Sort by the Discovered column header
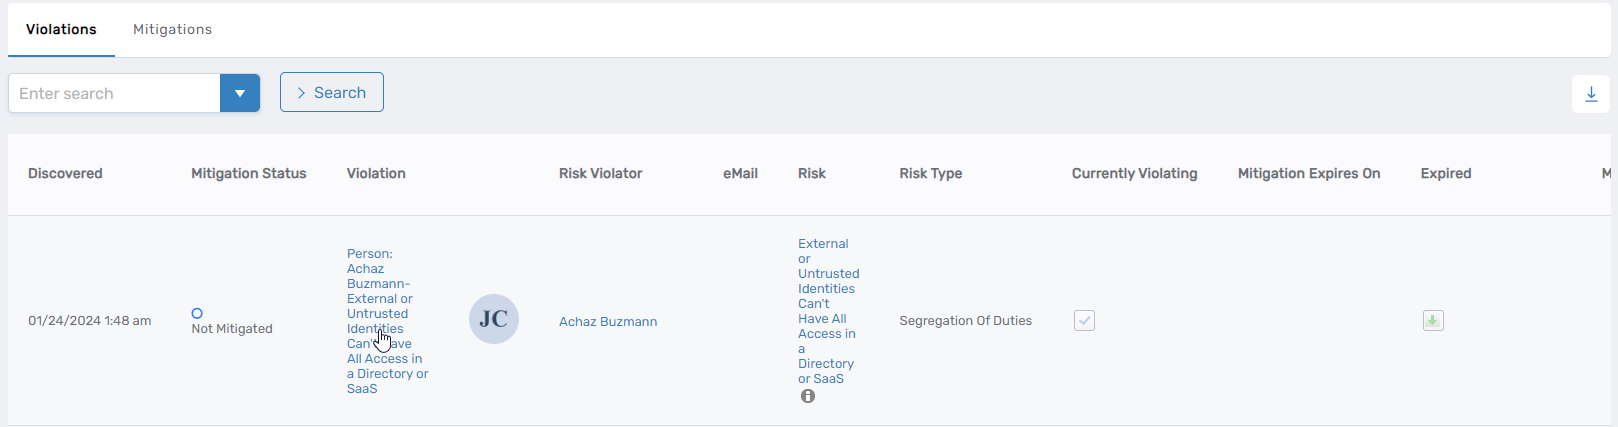Screen dimensions: 1618x427 click(65, 173)
